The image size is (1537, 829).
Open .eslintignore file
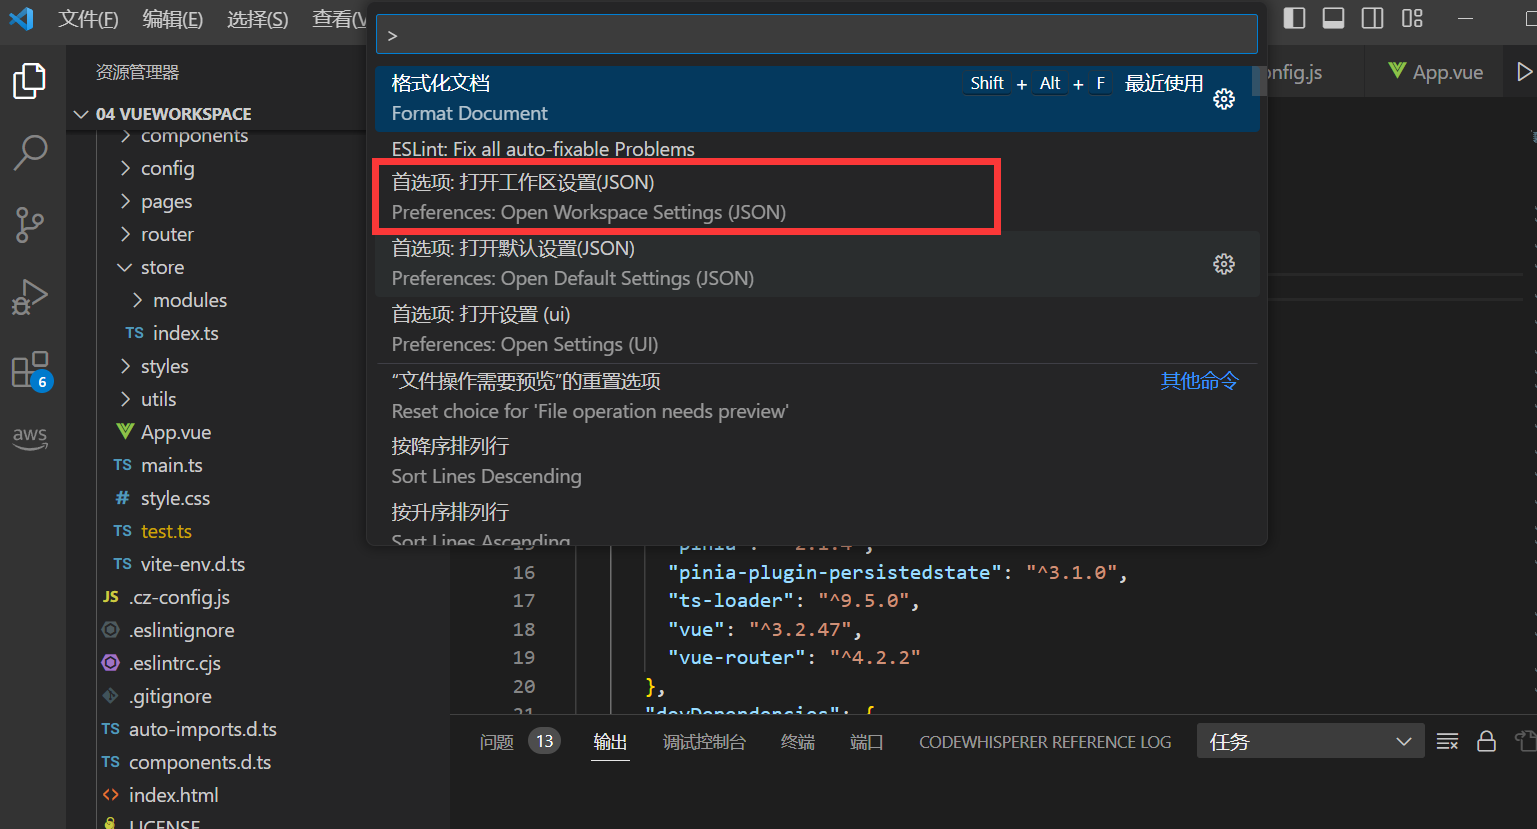click(181, 630)
